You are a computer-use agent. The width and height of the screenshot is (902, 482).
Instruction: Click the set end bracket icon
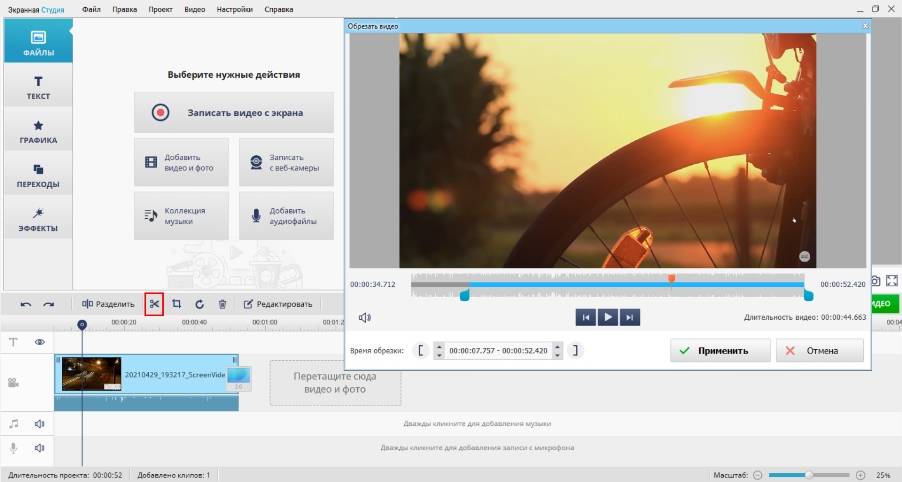(576, 351)
